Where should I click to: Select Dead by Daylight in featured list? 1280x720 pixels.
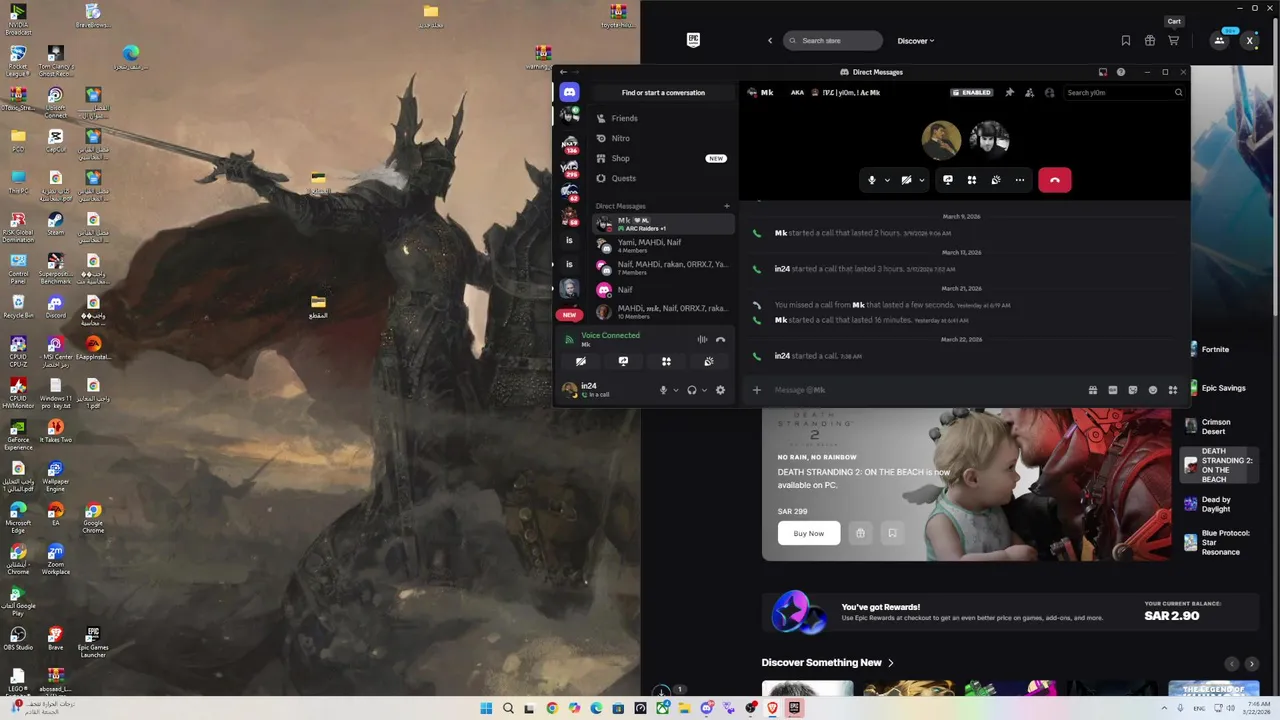[1217, 504]
